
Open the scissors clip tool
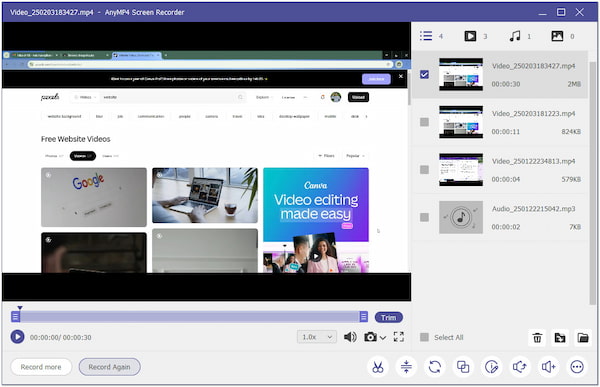tap(378, 367)
